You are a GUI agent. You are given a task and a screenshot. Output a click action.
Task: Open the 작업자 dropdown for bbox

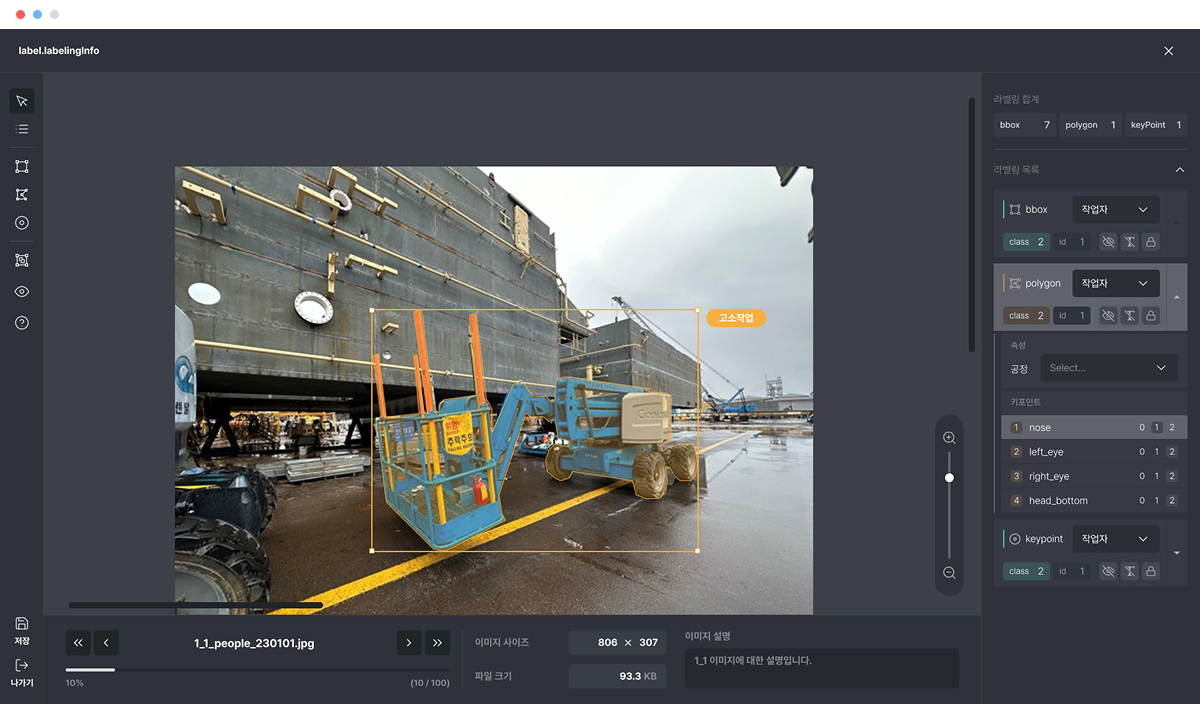[1115, 210]
